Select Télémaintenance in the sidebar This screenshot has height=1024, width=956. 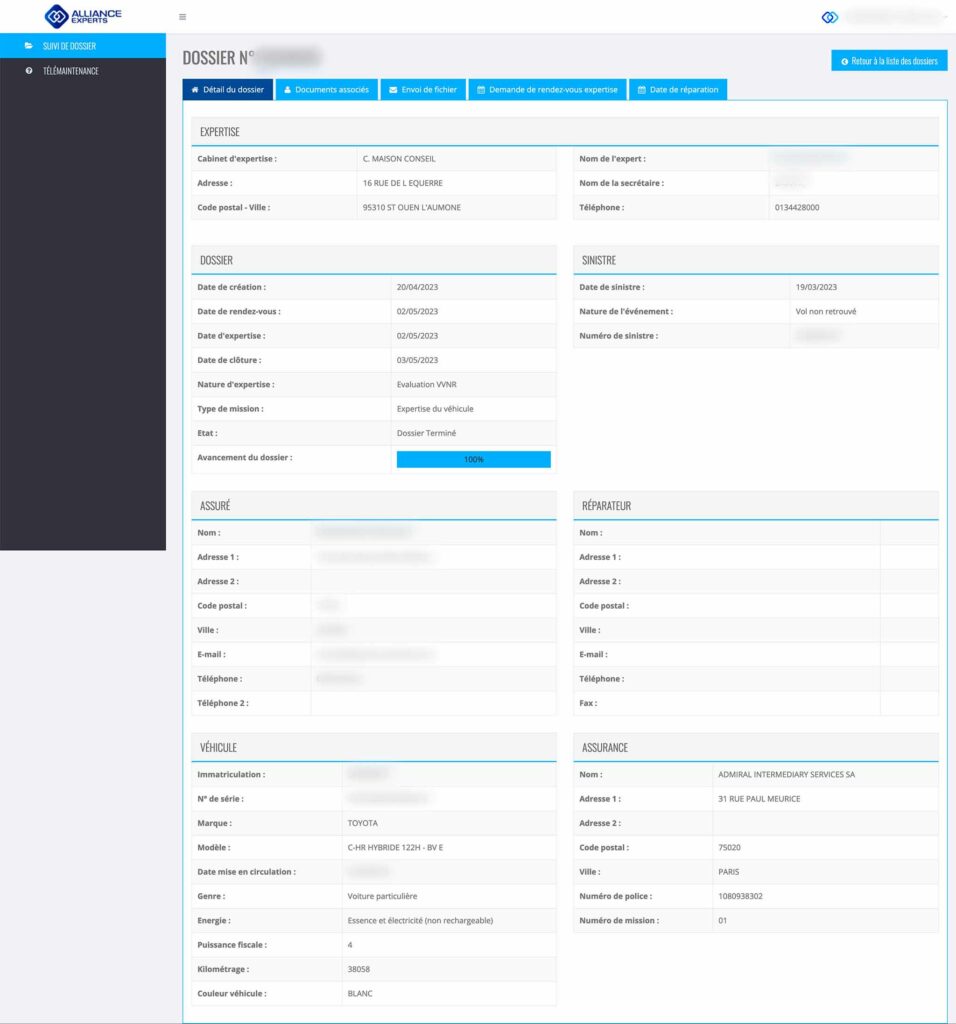tap(70, 71)
